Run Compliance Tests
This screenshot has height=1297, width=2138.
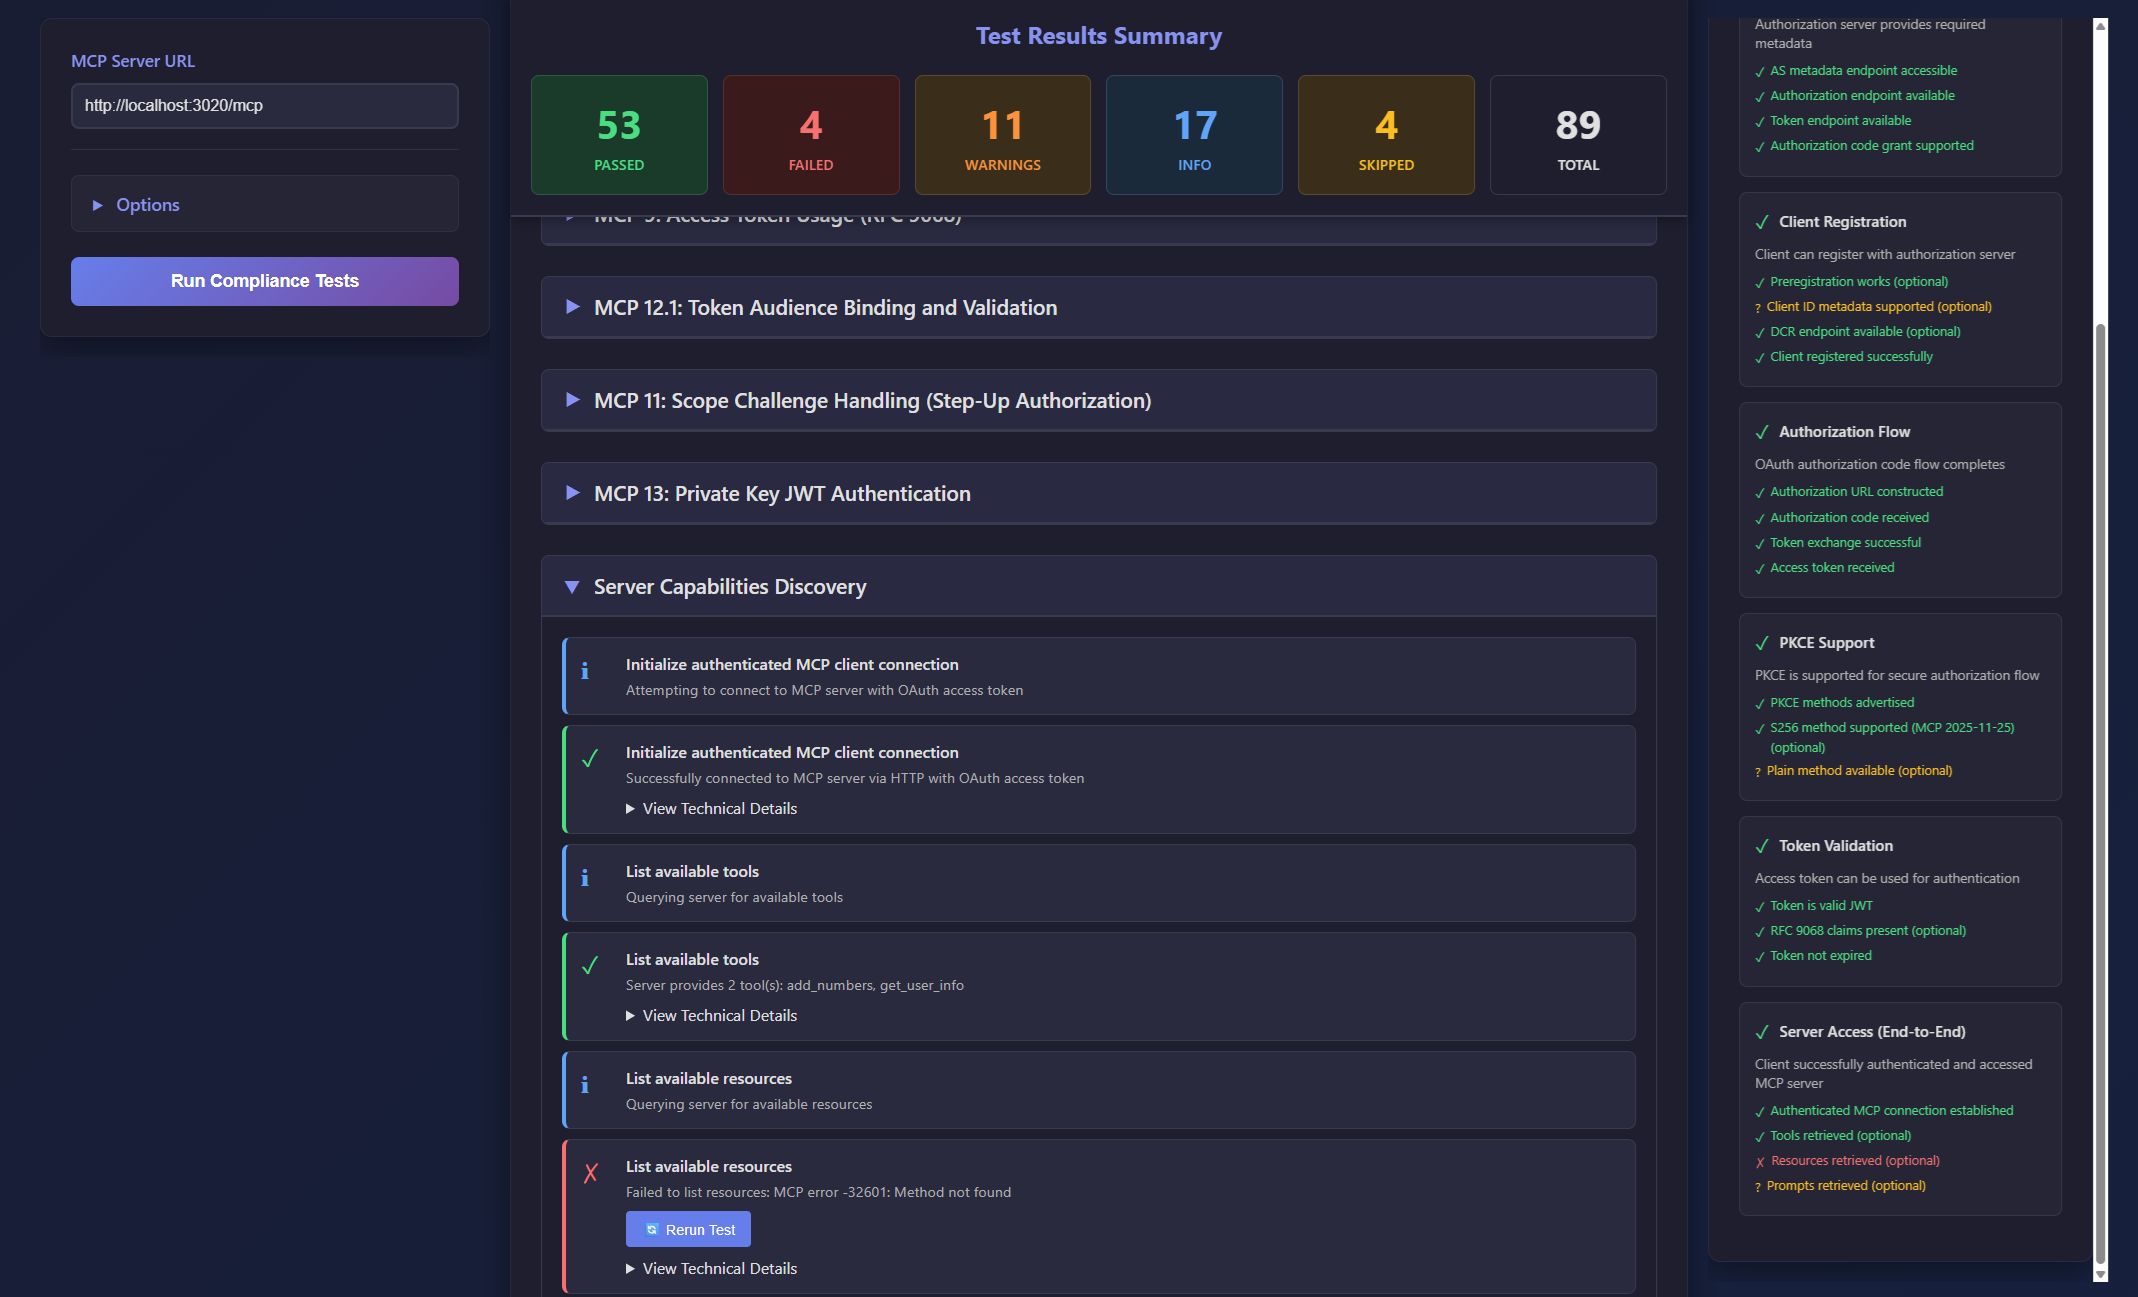pyautogui.click(x=265, y=281)
